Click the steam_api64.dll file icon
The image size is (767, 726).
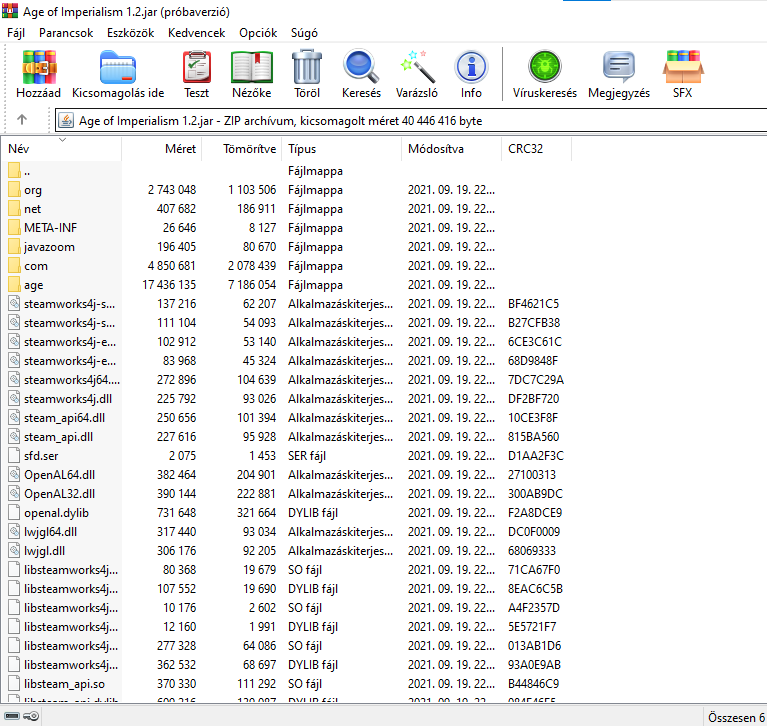(14, 418)
